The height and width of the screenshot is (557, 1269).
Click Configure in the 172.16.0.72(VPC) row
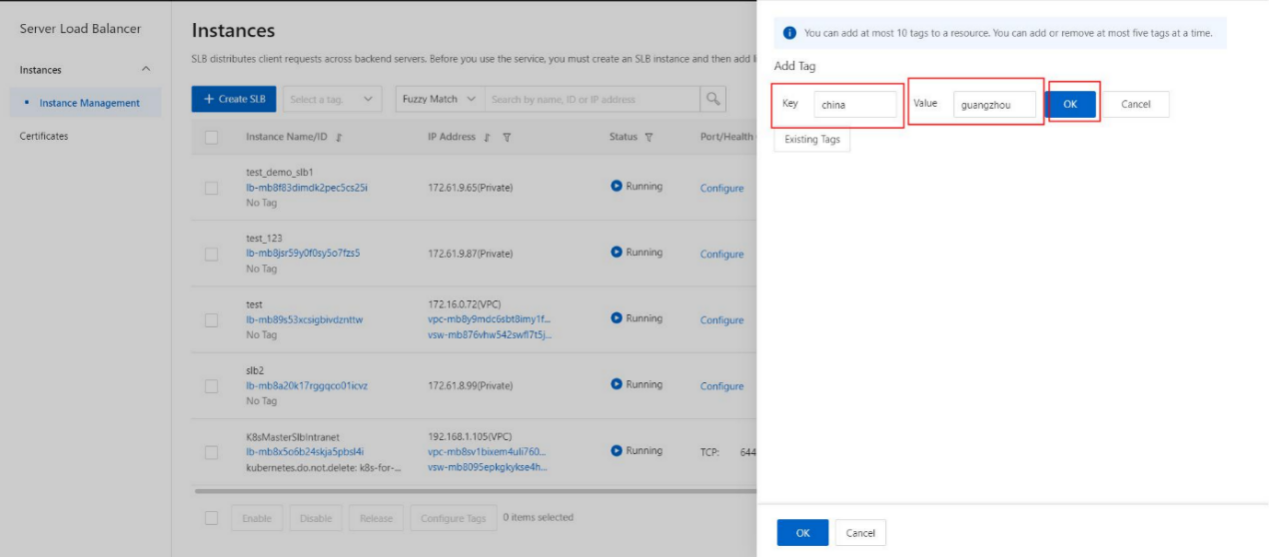[x=722, y=320]
